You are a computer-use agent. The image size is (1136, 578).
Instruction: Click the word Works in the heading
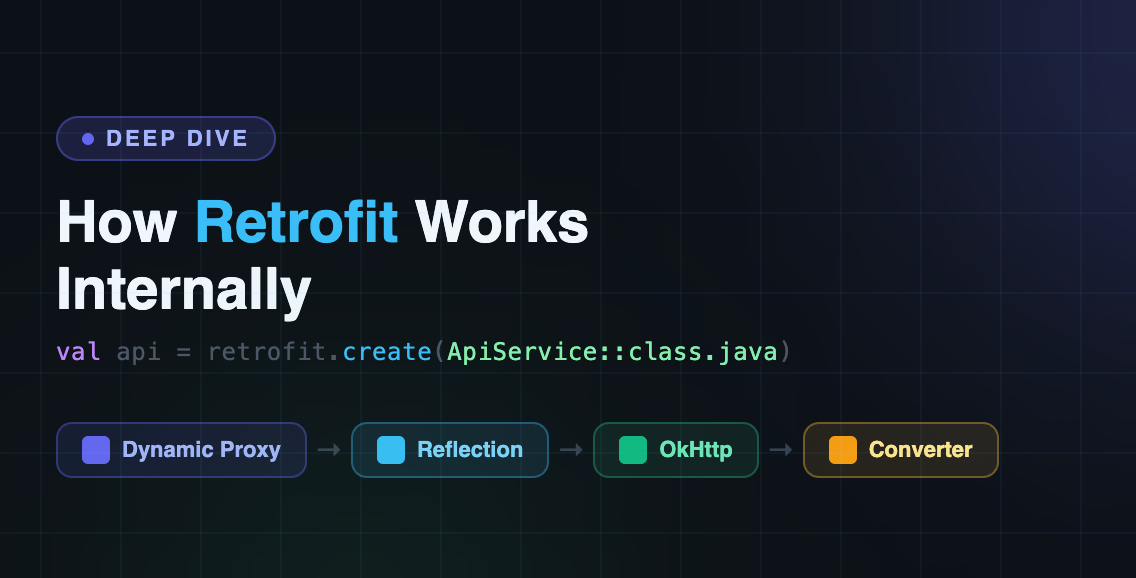(501, 222)
